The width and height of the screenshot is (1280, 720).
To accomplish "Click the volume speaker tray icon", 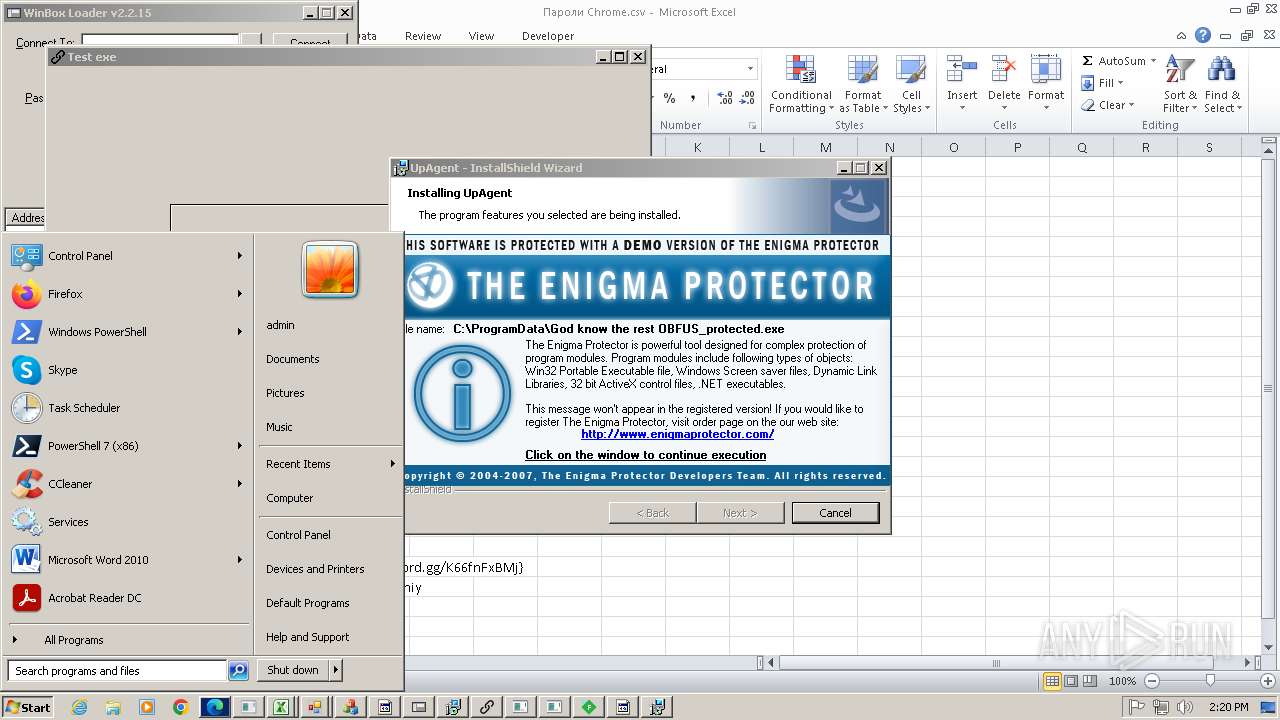I will tap(1185, 707).
